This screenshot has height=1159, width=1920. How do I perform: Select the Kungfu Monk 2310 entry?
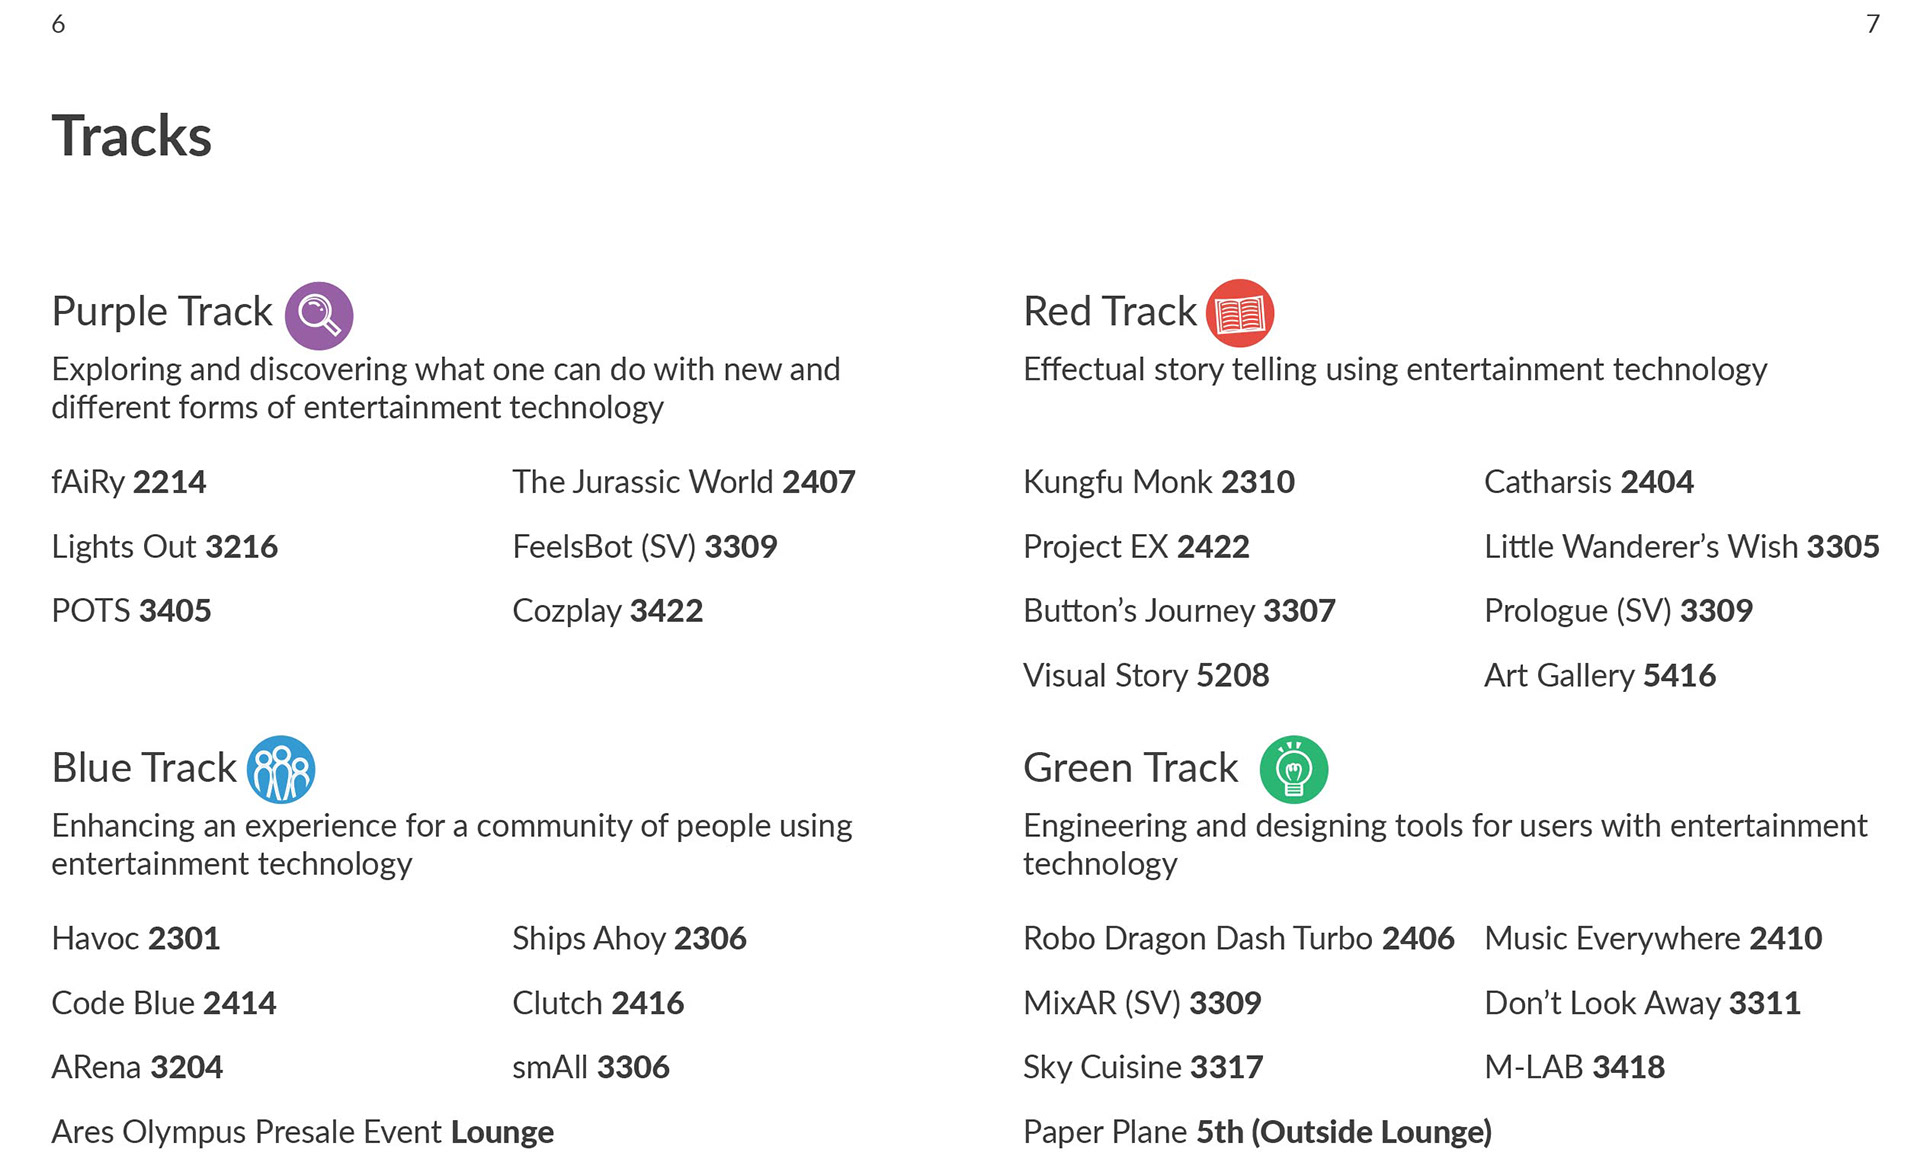(1159, 482)
